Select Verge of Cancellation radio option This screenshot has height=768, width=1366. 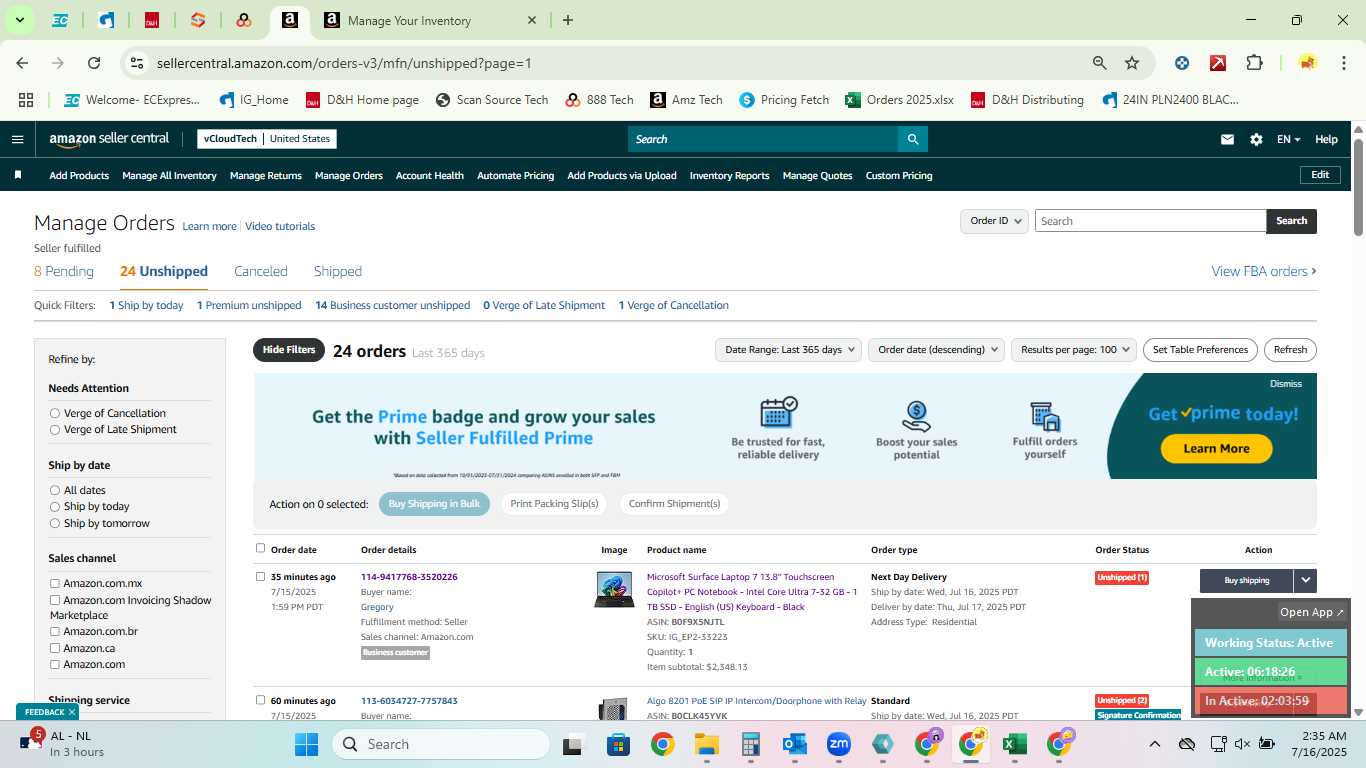(x=55, y=413)
